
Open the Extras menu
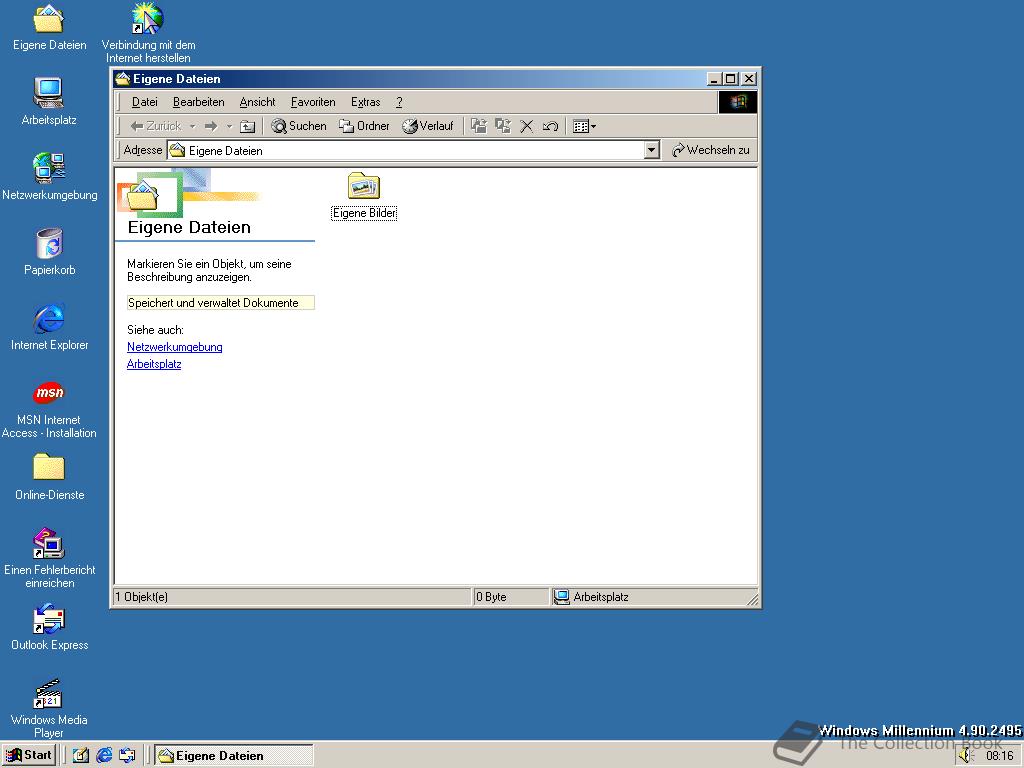tap(365, 102)
